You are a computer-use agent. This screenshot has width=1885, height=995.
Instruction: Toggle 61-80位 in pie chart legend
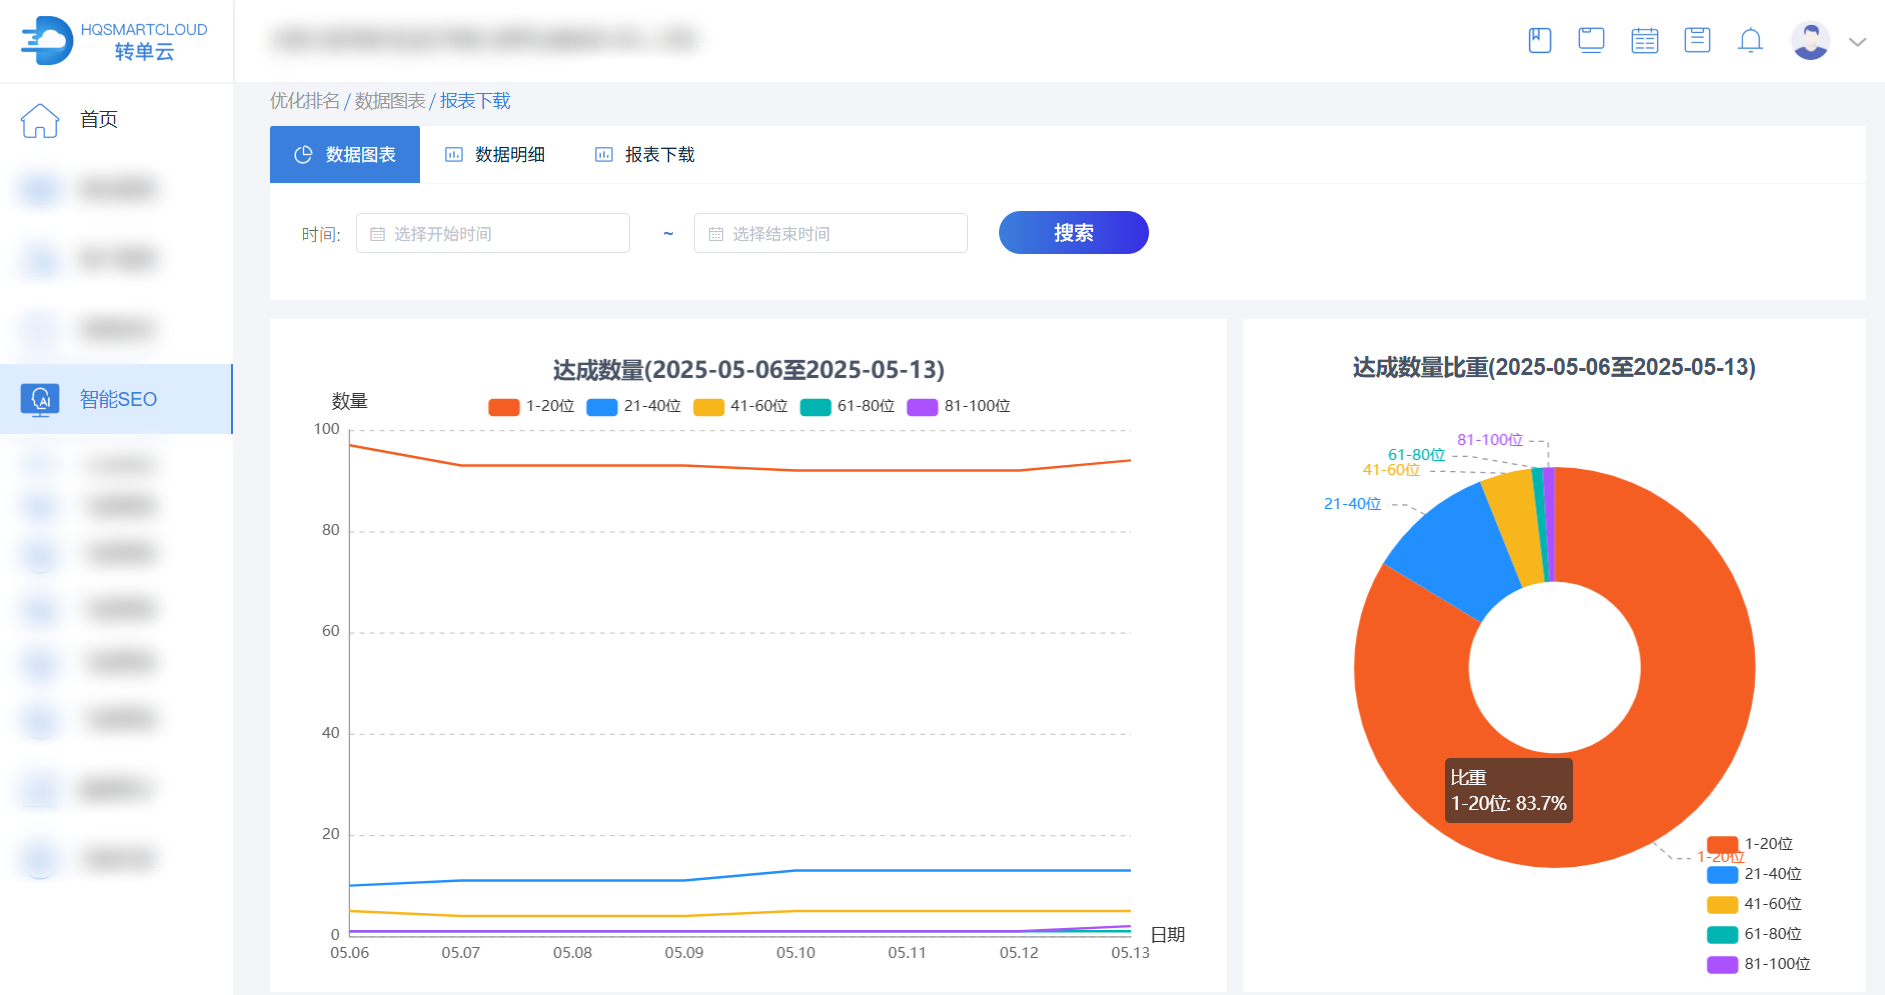click(1754, 934)
